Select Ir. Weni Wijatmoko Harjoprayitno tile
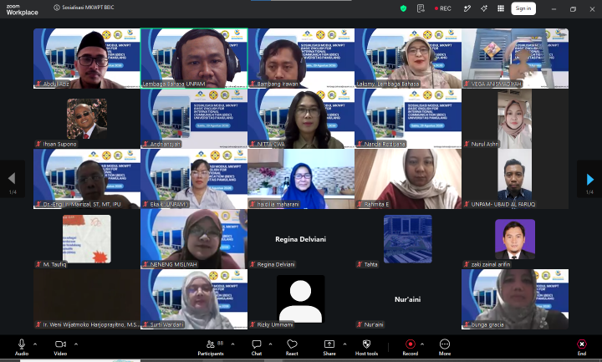 pyautogui.click(x=87, y=299)
